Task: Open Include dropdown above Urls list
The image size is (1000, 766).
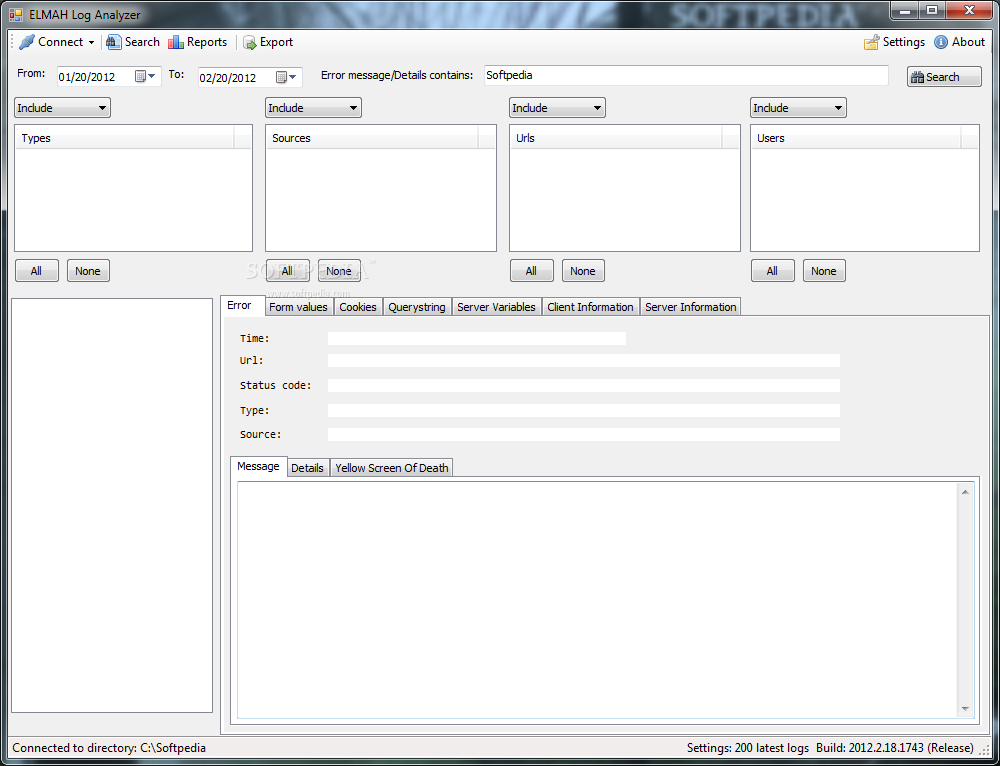Action: (x=557, y=108)
